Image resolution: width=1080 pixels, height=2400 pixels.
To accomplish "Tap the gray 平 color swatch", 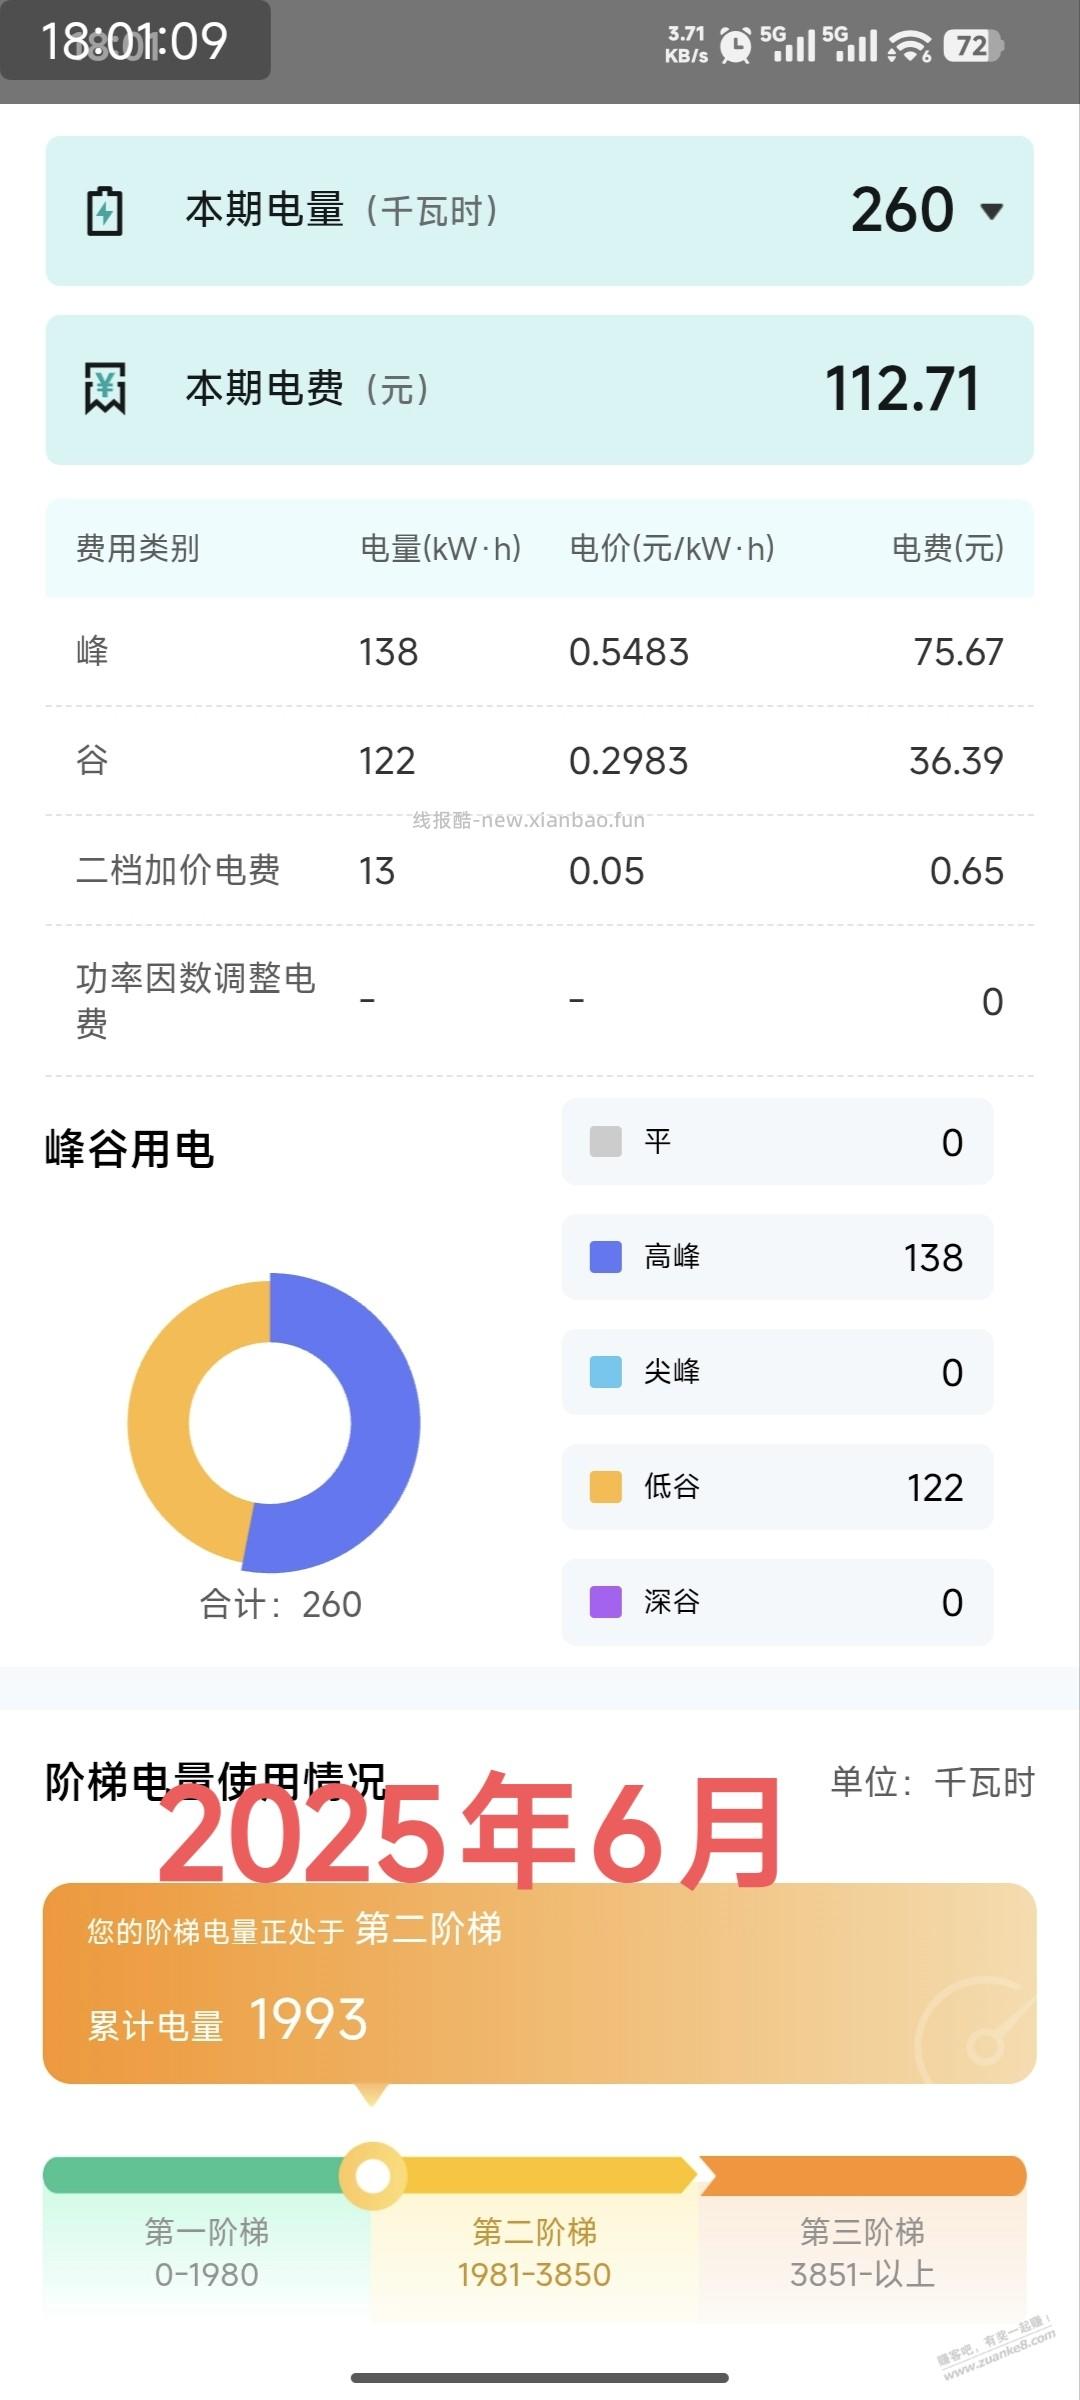I will pos(606,1141).
